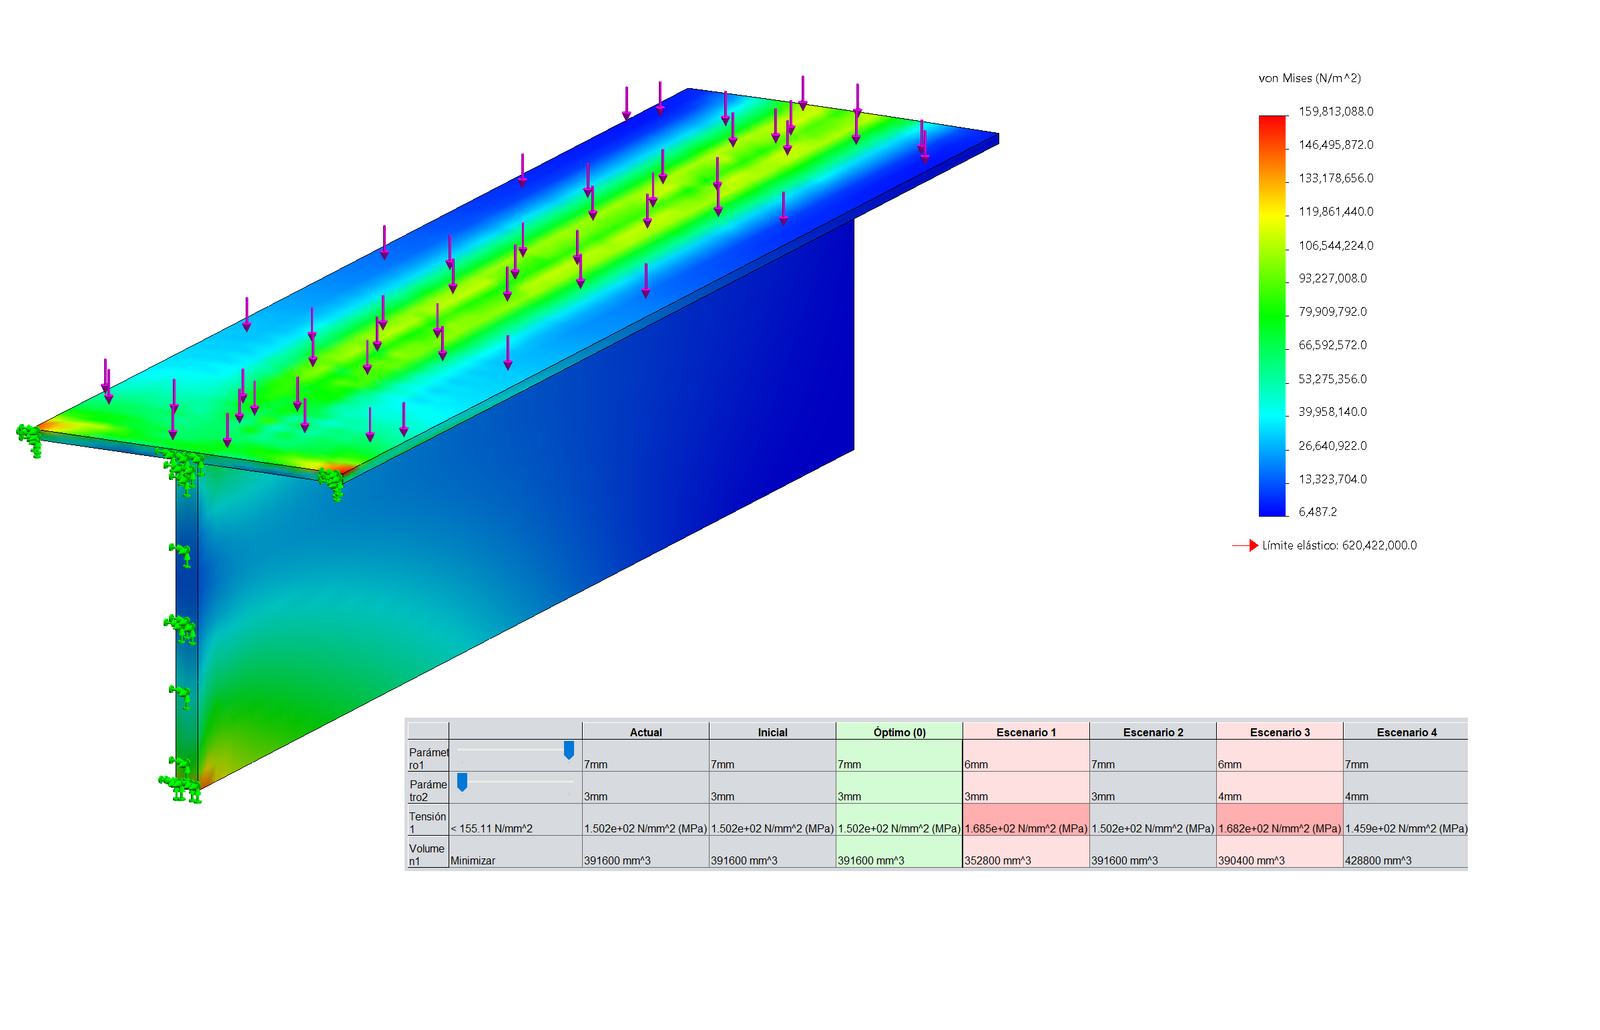Click the 428800 mm^3 volume cell
Screen dimensions: 1600x1030
[1406, 852]
